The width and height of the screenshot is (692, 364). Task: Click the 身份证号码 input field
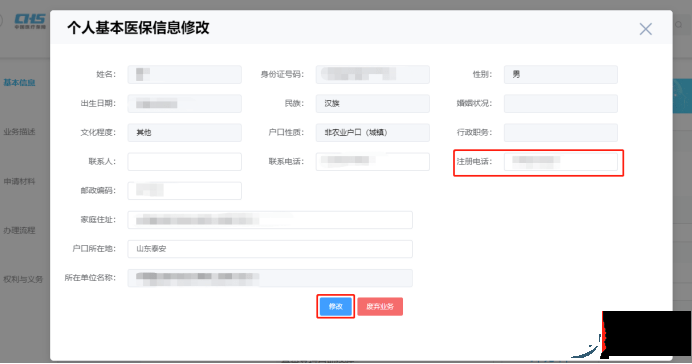click(x=372, y=75)
